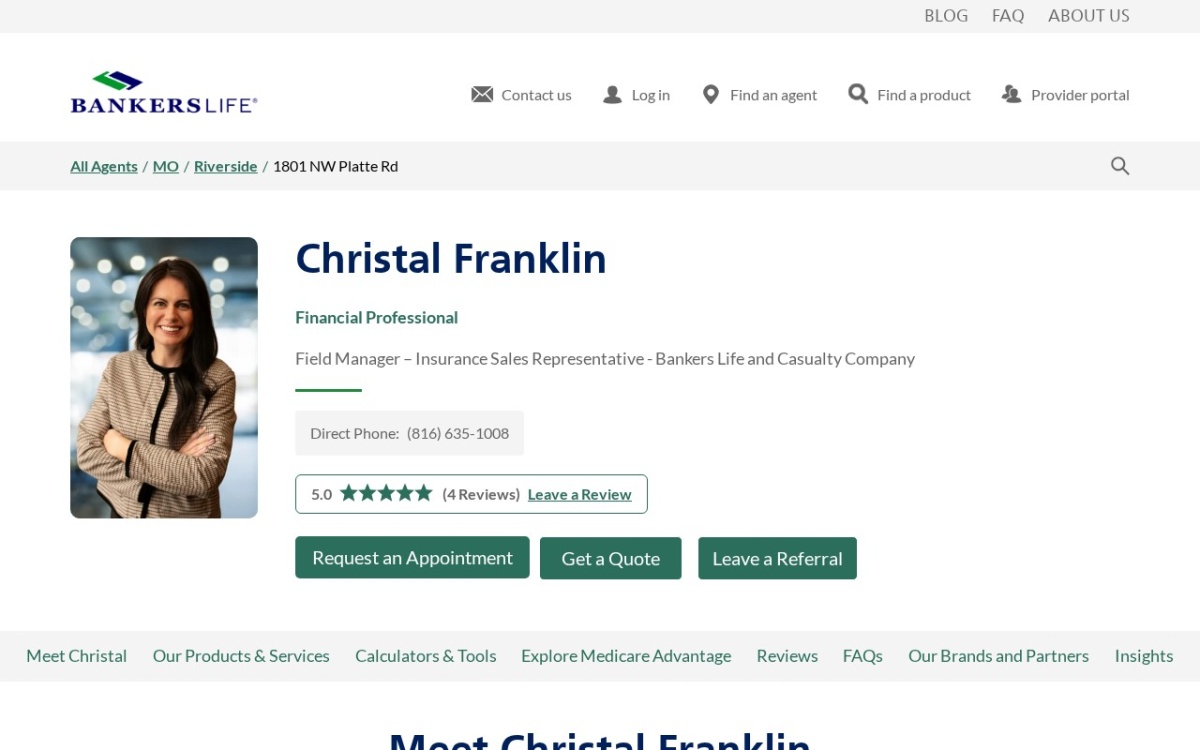Click the five-star rating icons
Image resolution: width=1200 pixels, height=750 pixels.
[x=386, y=493]
